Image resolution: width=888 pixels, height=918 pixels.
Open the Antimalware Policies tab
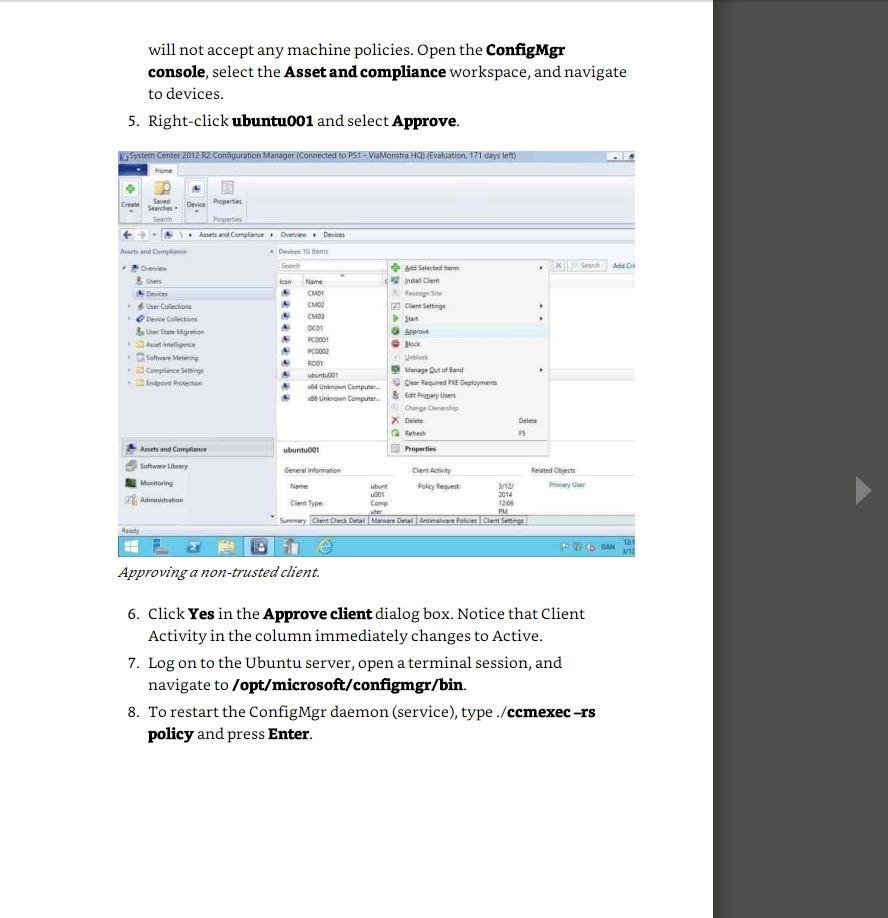point(448,520)
